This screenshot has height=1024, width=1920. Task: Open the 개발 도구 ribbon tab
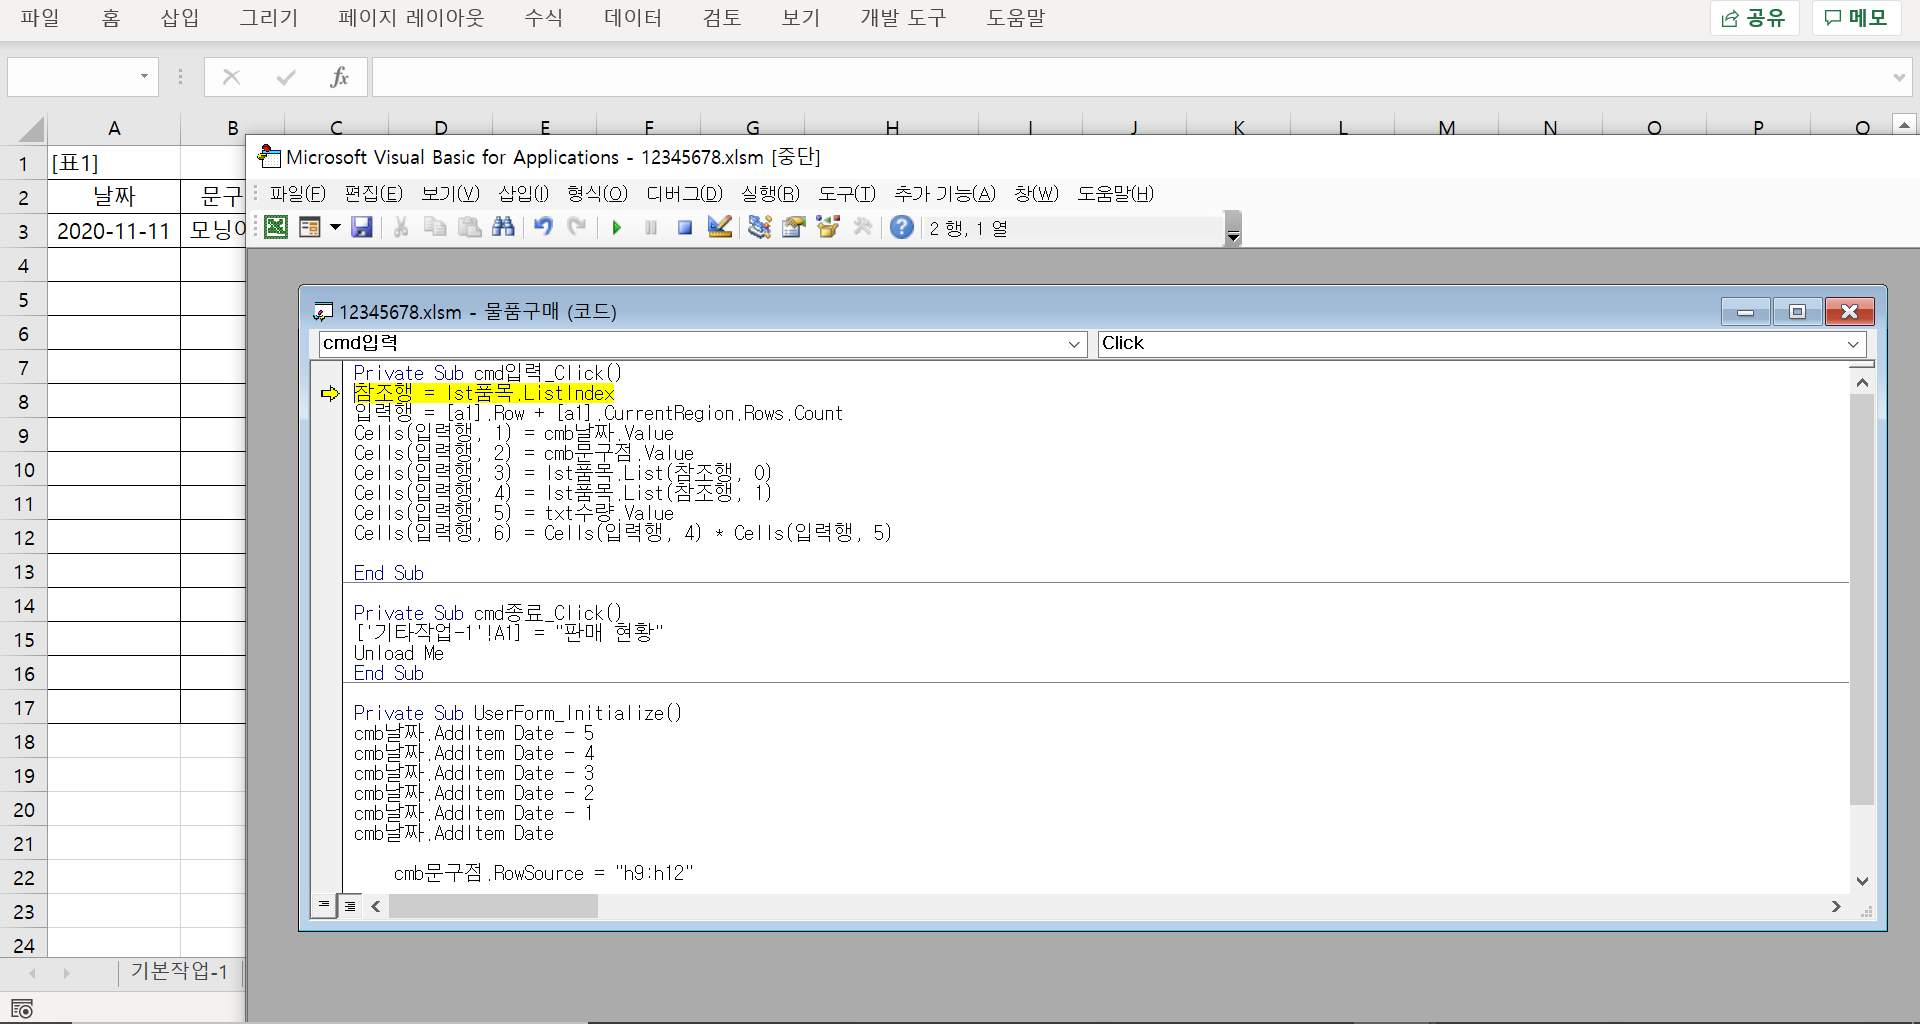(903, 18)
